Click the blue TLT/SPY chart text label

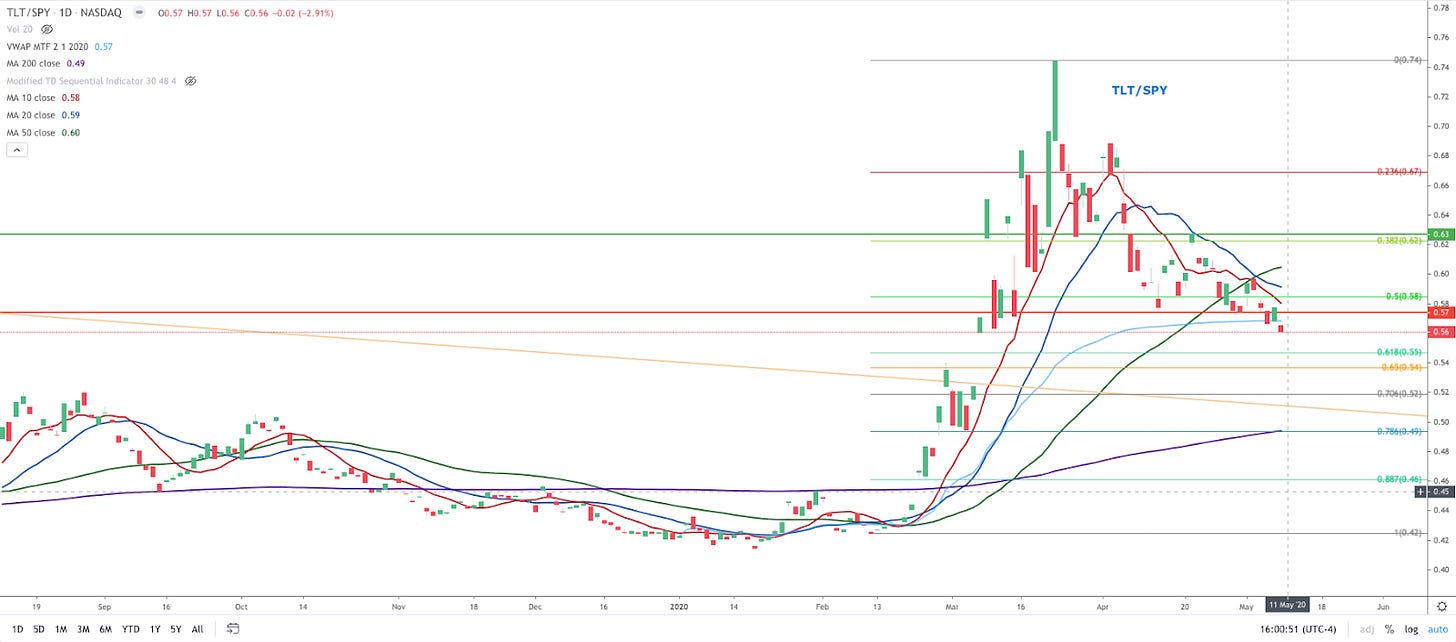click(x=1139, y=90)
